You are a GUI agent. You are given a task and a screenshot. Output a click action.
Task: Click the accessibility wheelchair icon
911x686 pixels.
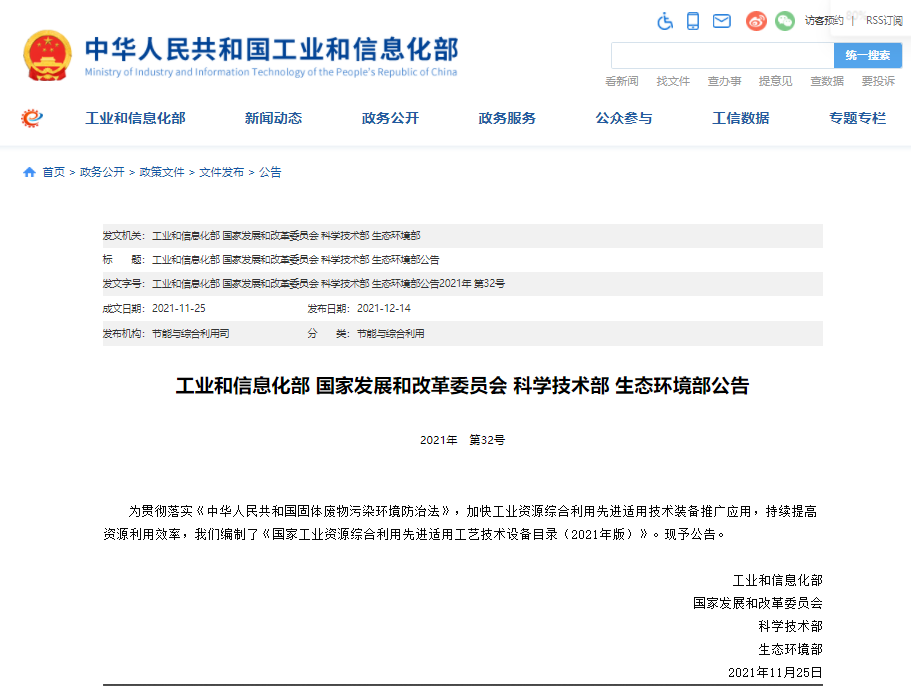pos(665,21)
